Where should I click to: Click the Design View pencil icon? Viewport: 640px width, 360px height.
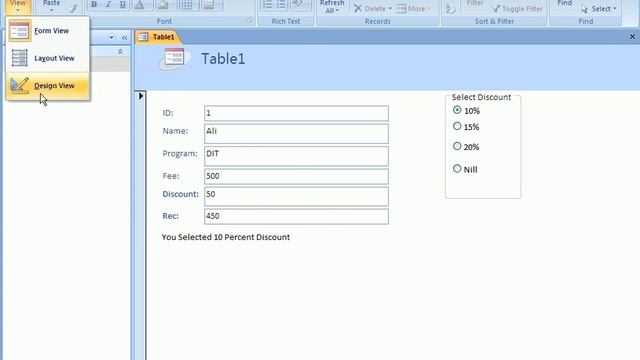pyautogui.click(x=20, y=85)
